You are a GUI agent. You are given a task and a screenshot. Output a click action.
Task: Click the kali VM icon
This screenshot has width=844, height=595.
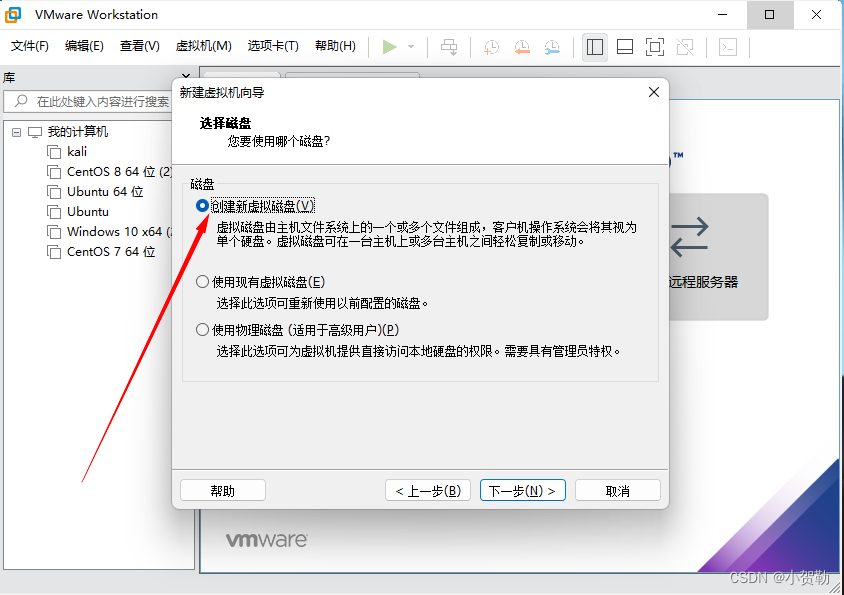tap(54, 152)
